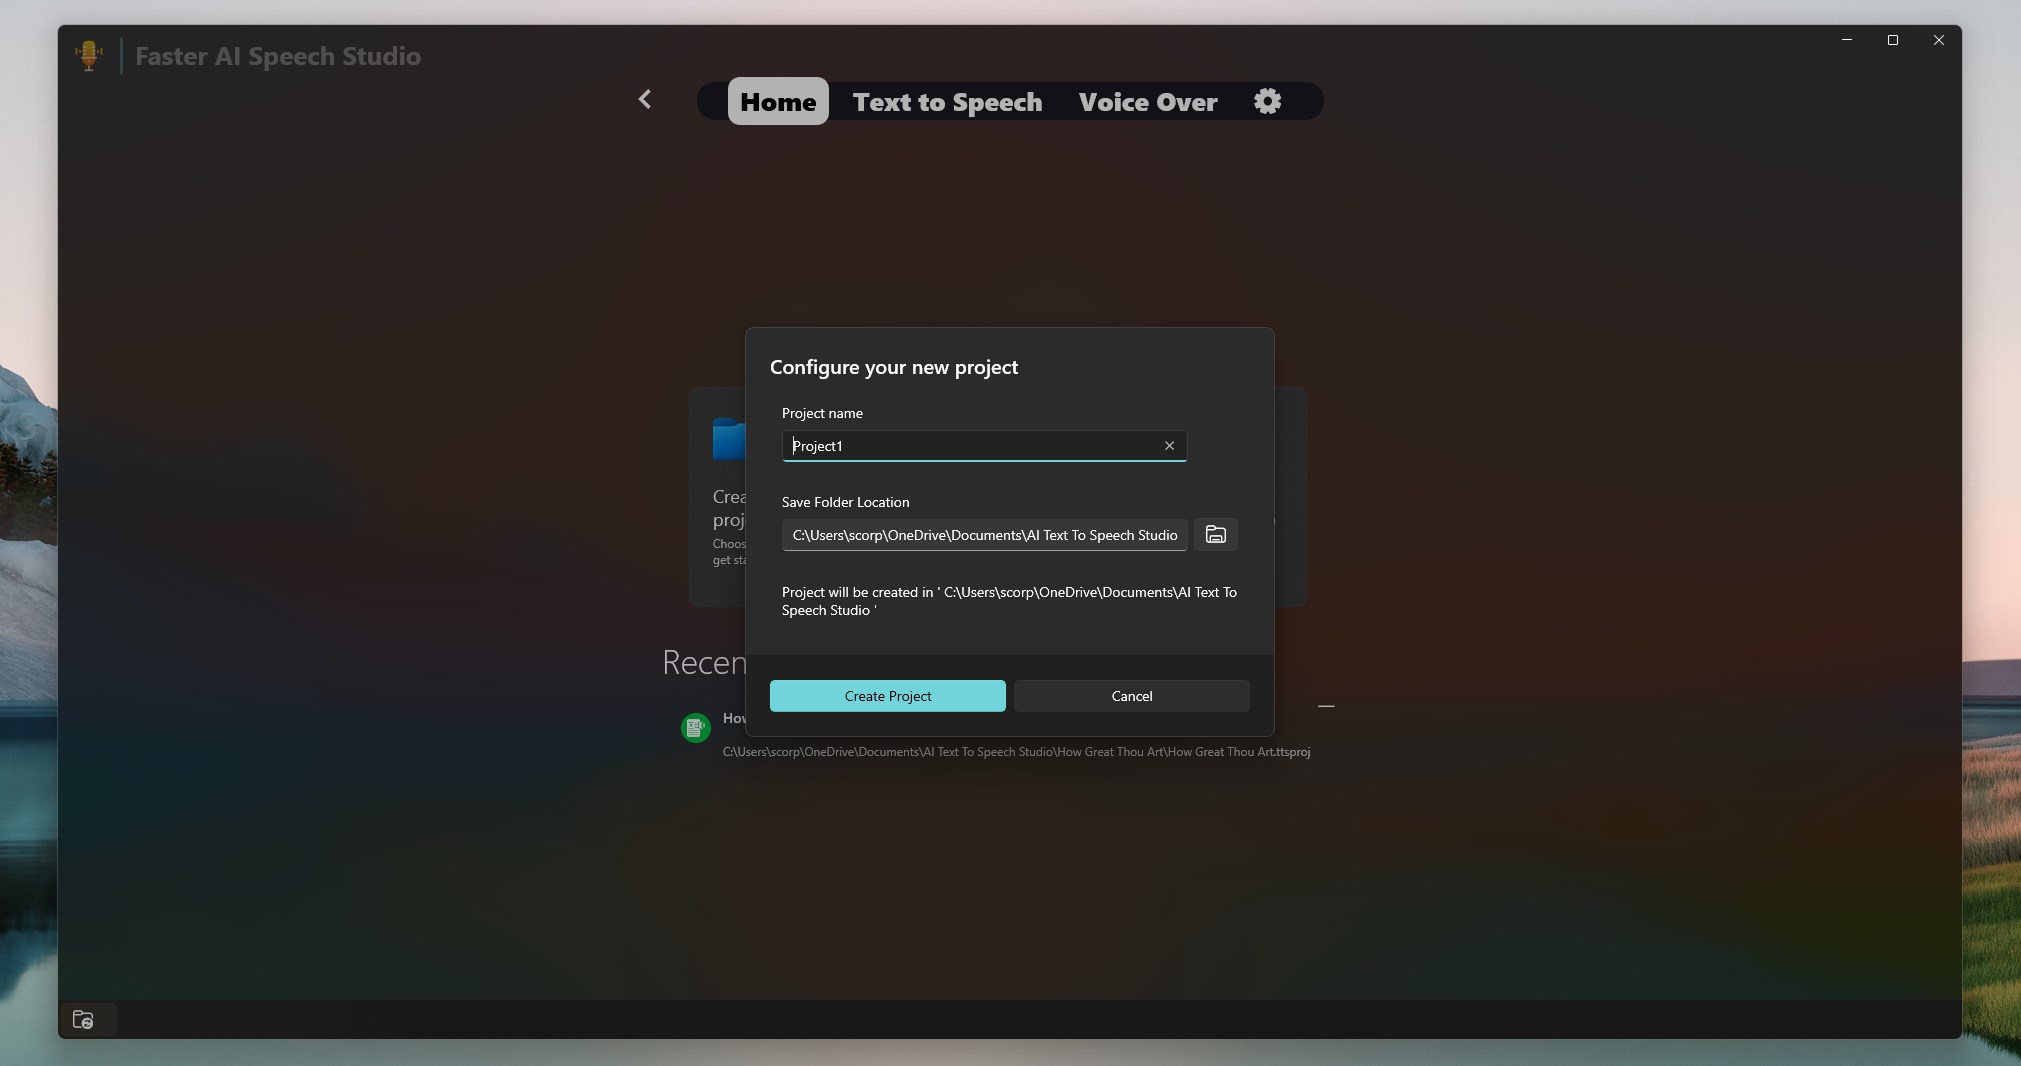
Task: Navigate back with the back arrow
Action: point(645,100)
